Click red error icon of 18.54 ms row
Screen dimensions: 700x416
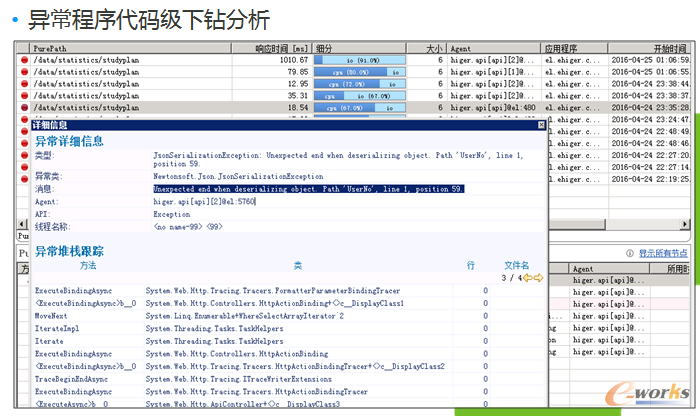25,105
